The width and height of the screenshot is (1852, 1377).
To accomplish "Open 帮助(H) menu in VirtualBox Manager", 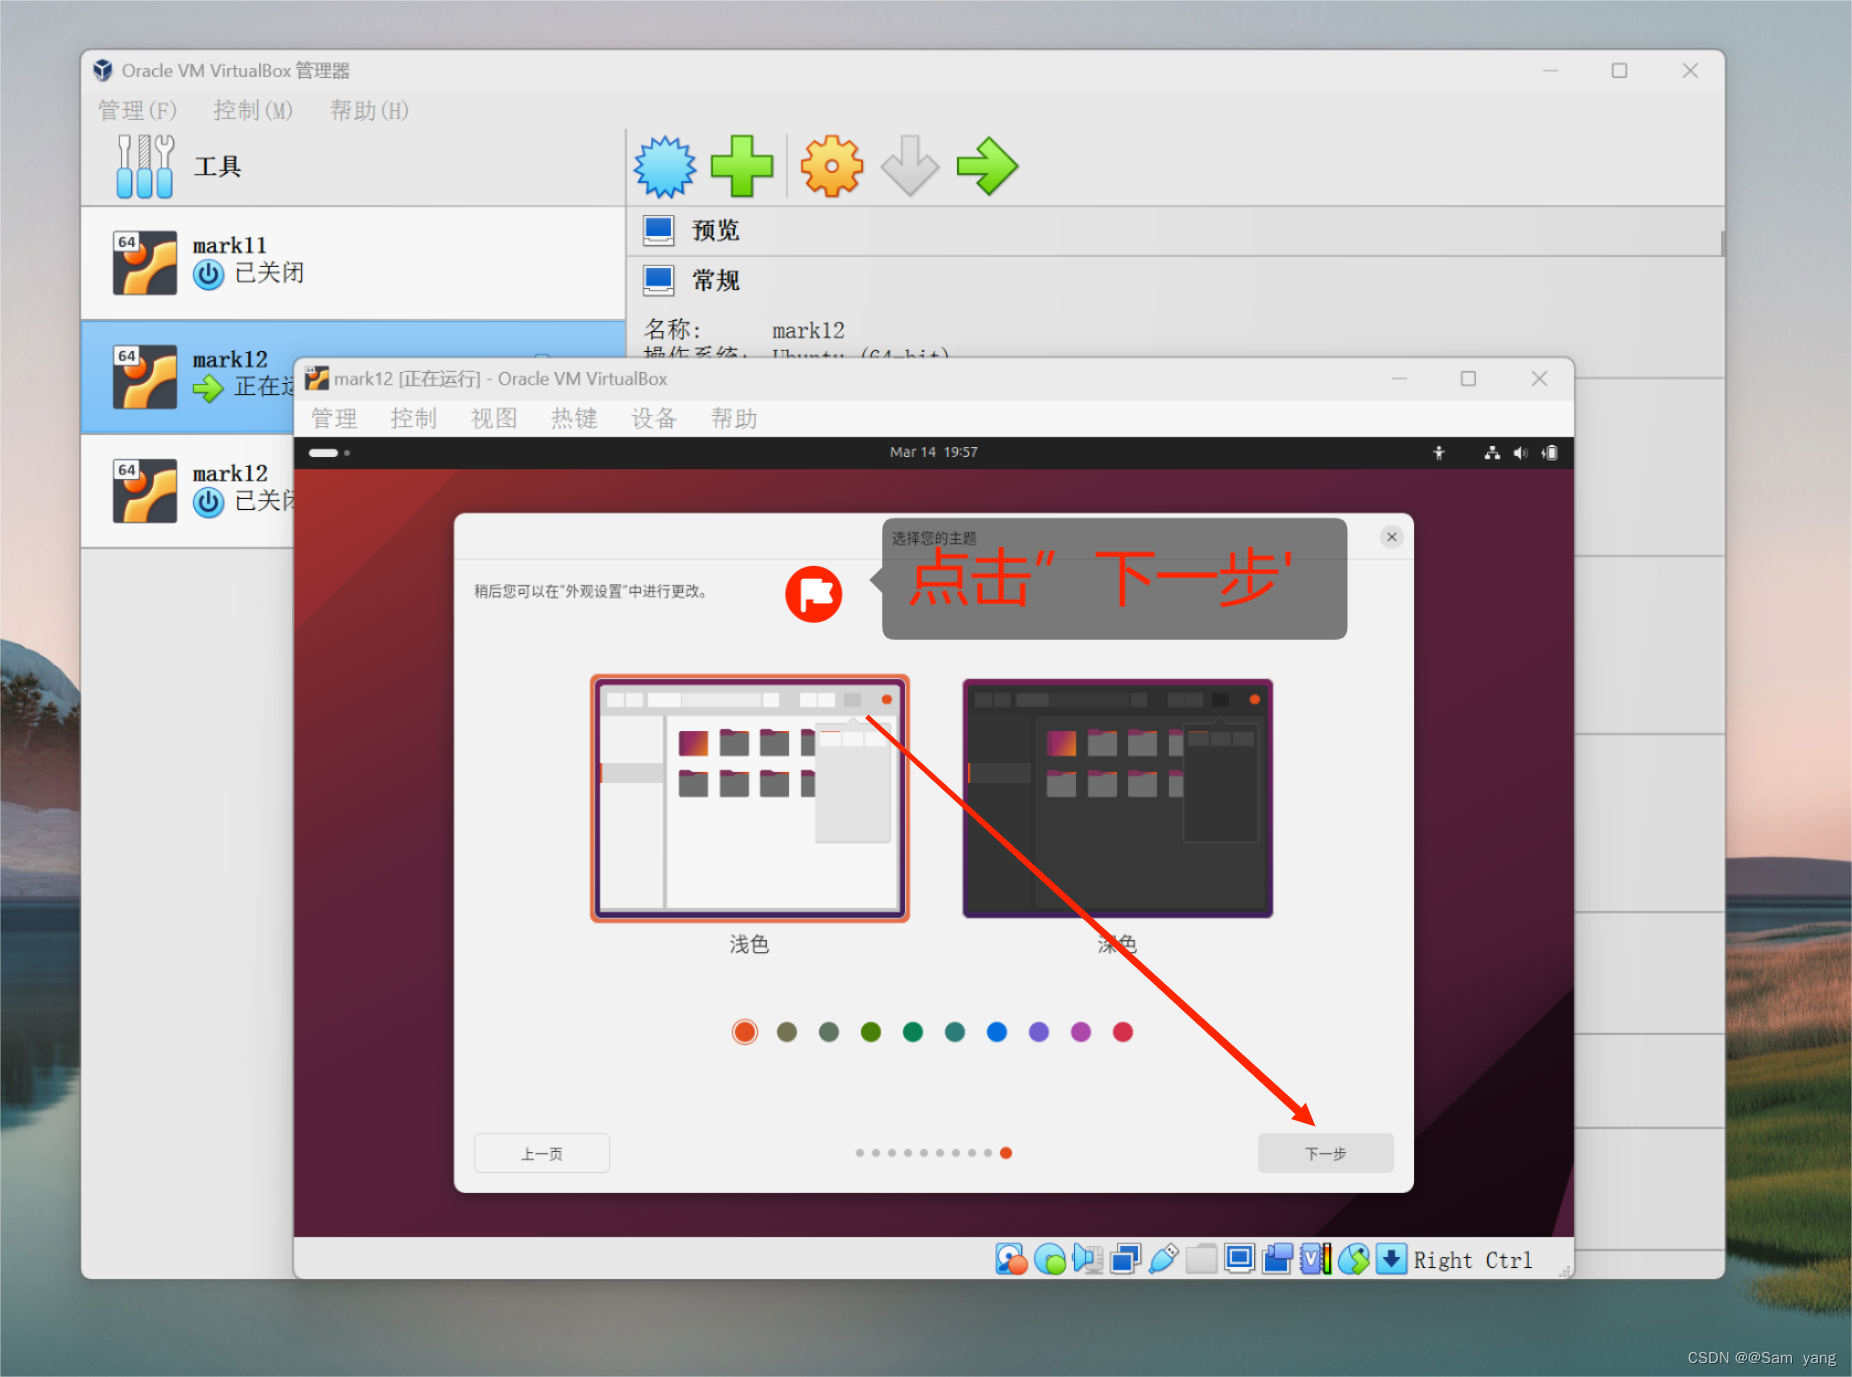I will 369,110.
